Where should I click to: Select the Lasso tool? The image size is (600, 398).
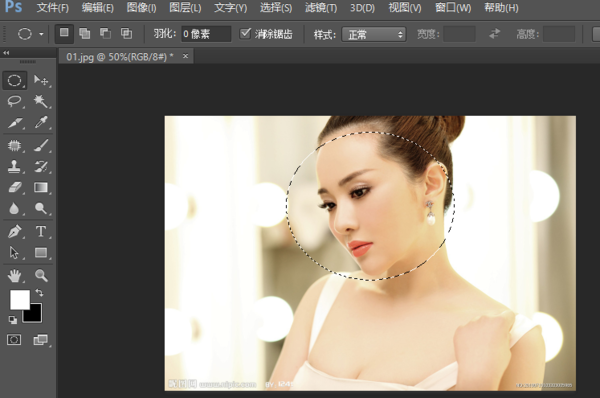15,101
